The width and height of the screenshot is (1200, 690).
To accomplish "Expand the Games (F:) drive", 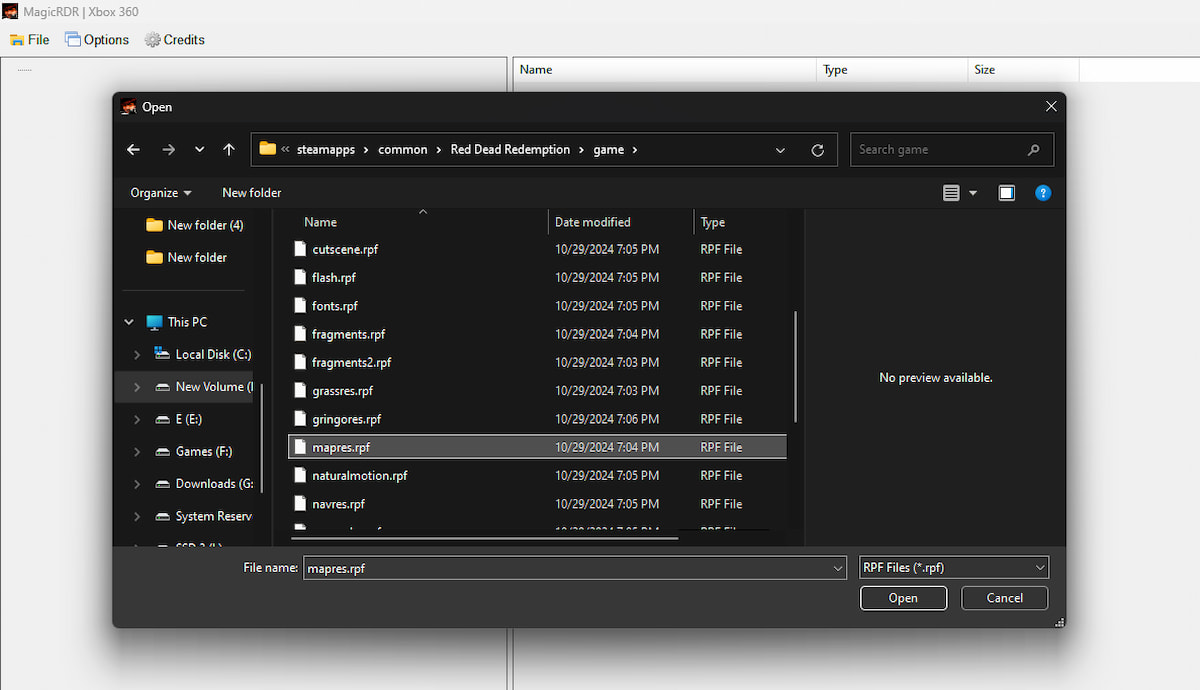I will point(136,451).
